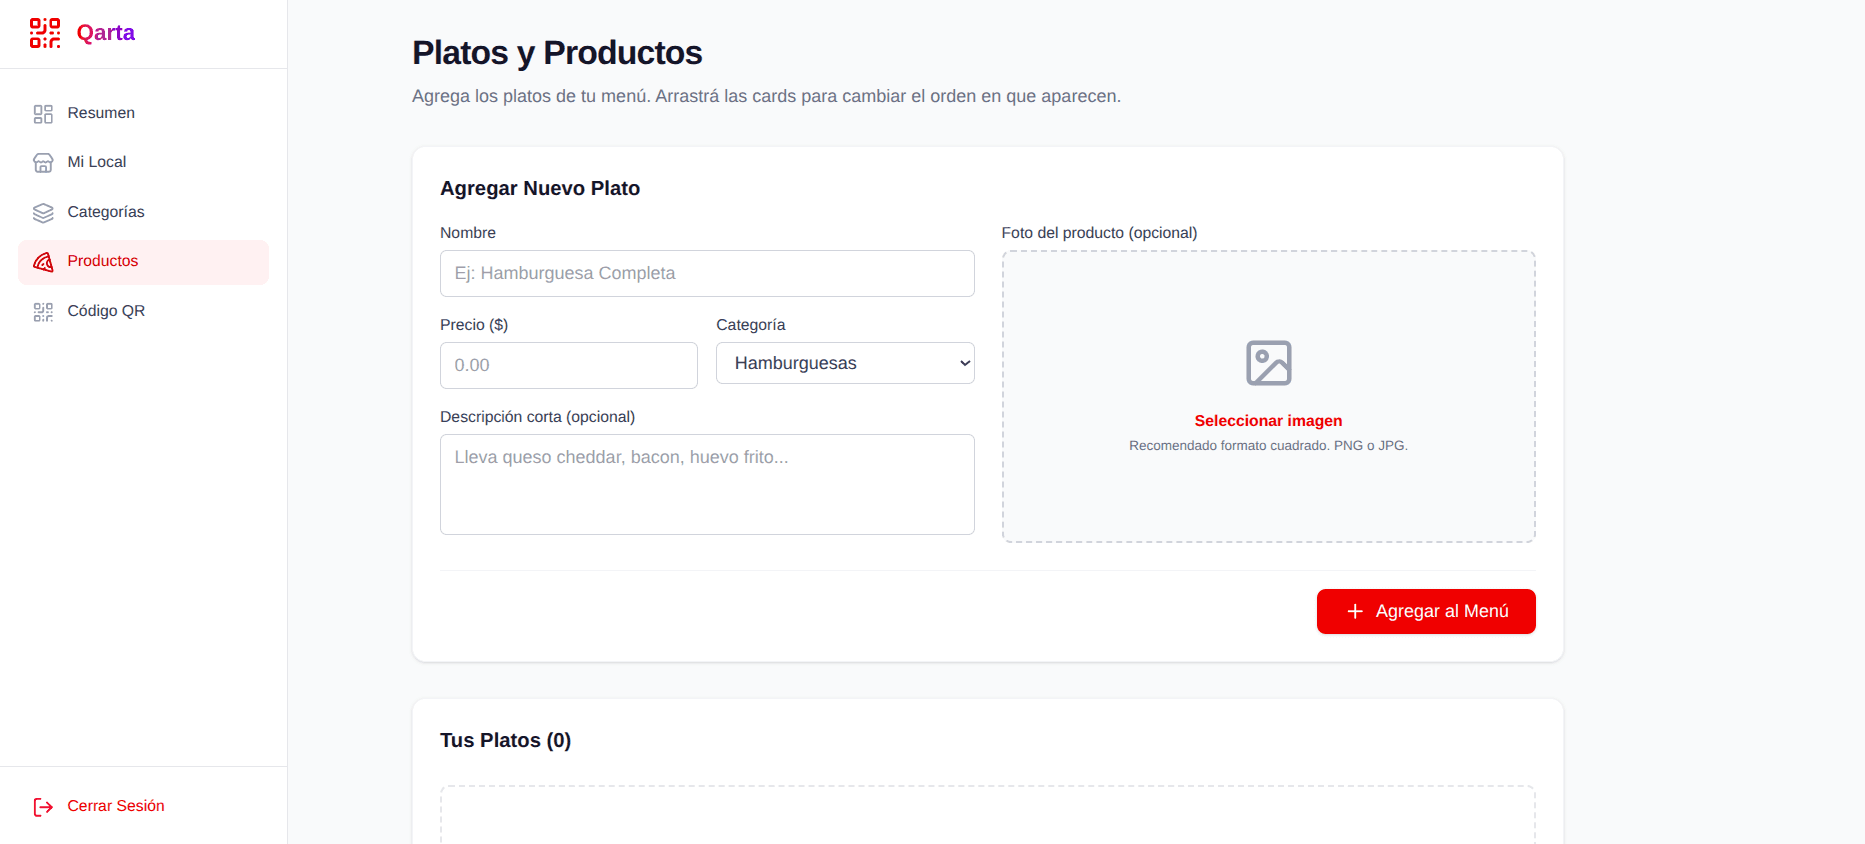
Task: Click the Precio ($) label
Action: click(474, 325)
